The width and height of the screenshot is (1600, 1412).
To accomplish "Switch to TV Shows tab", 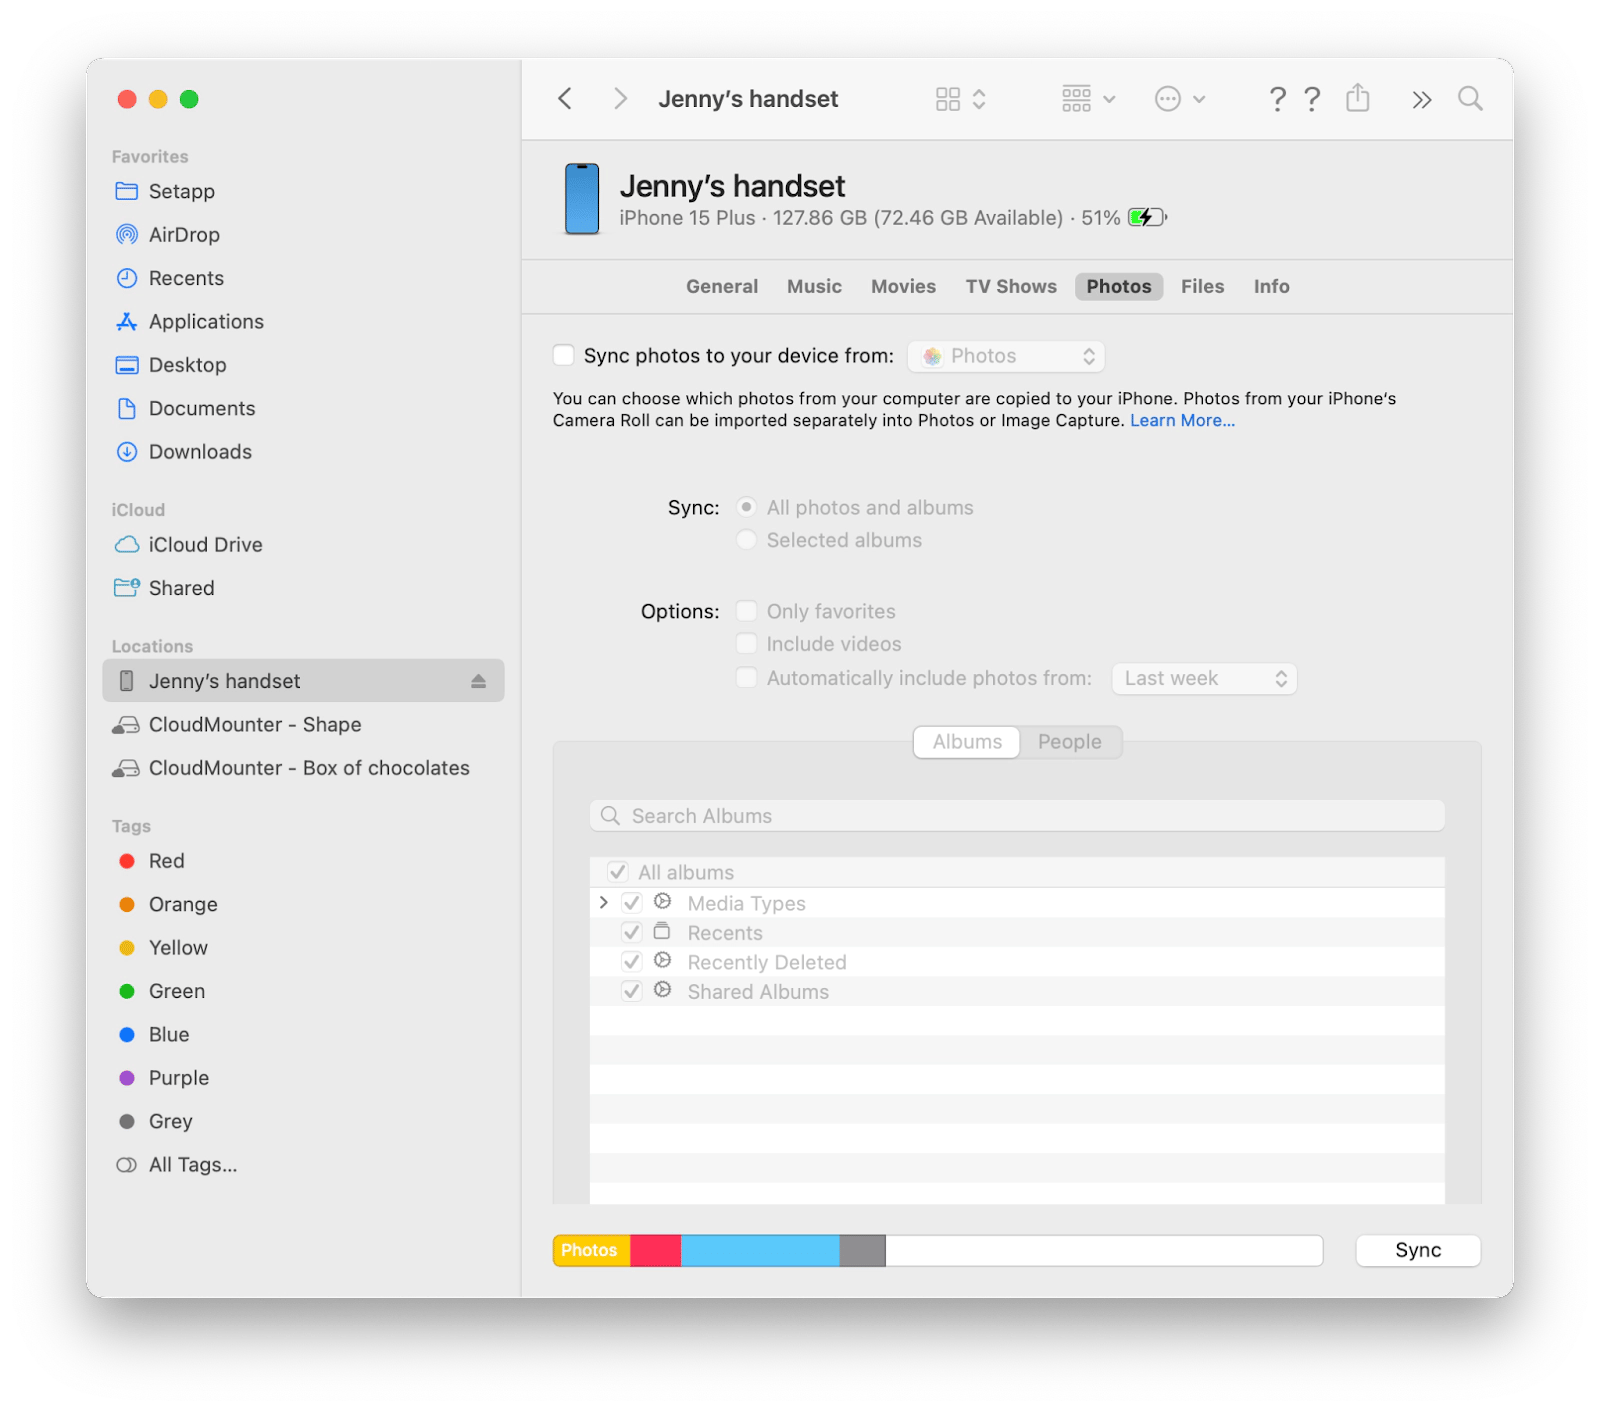I will pos(1011,286).
